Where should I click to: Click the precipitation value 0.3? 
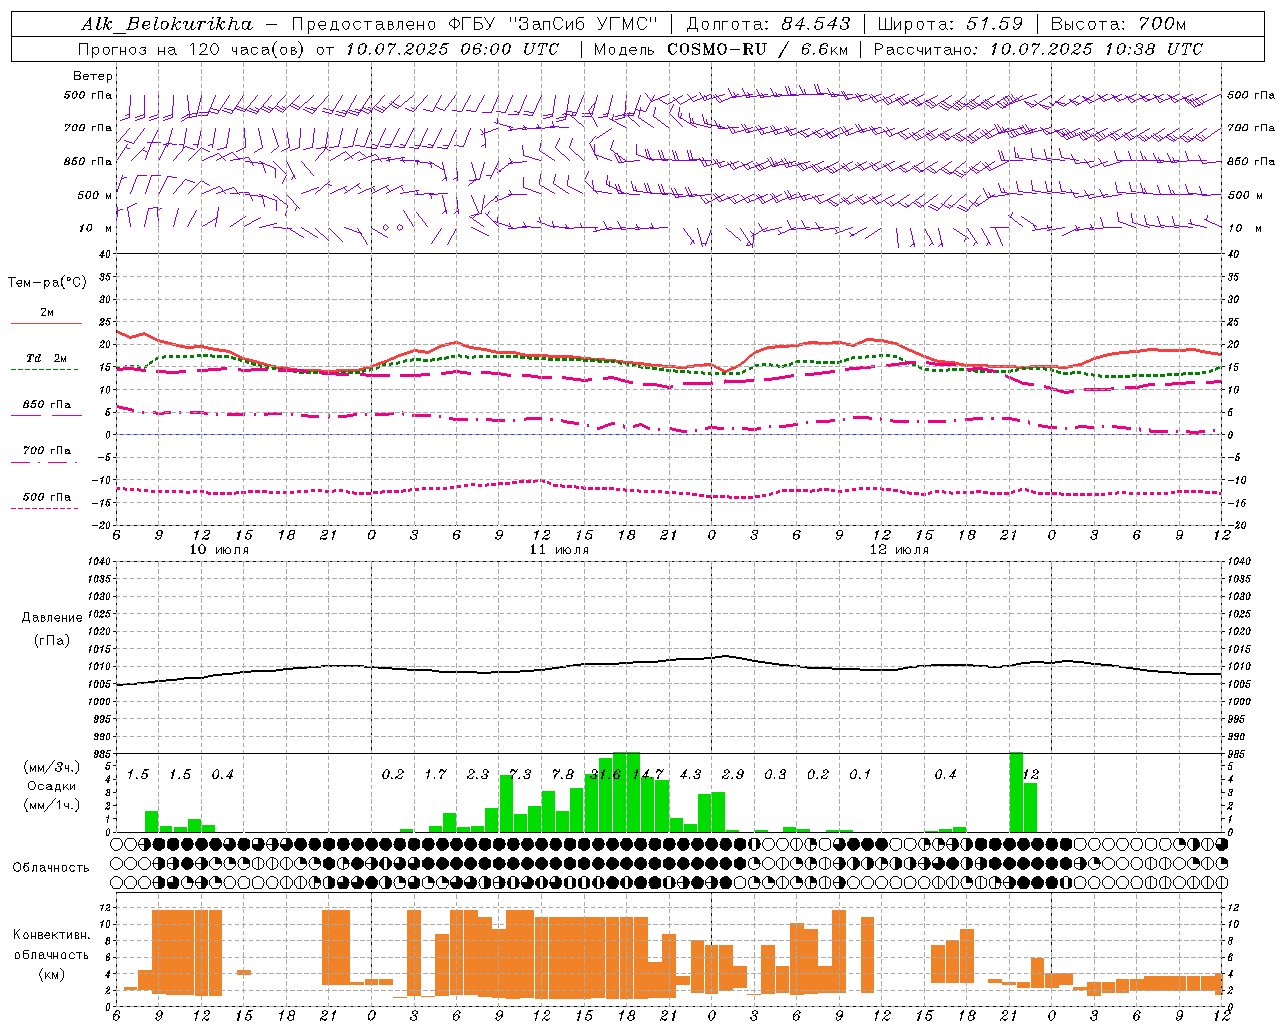click(x=775, y=775)
